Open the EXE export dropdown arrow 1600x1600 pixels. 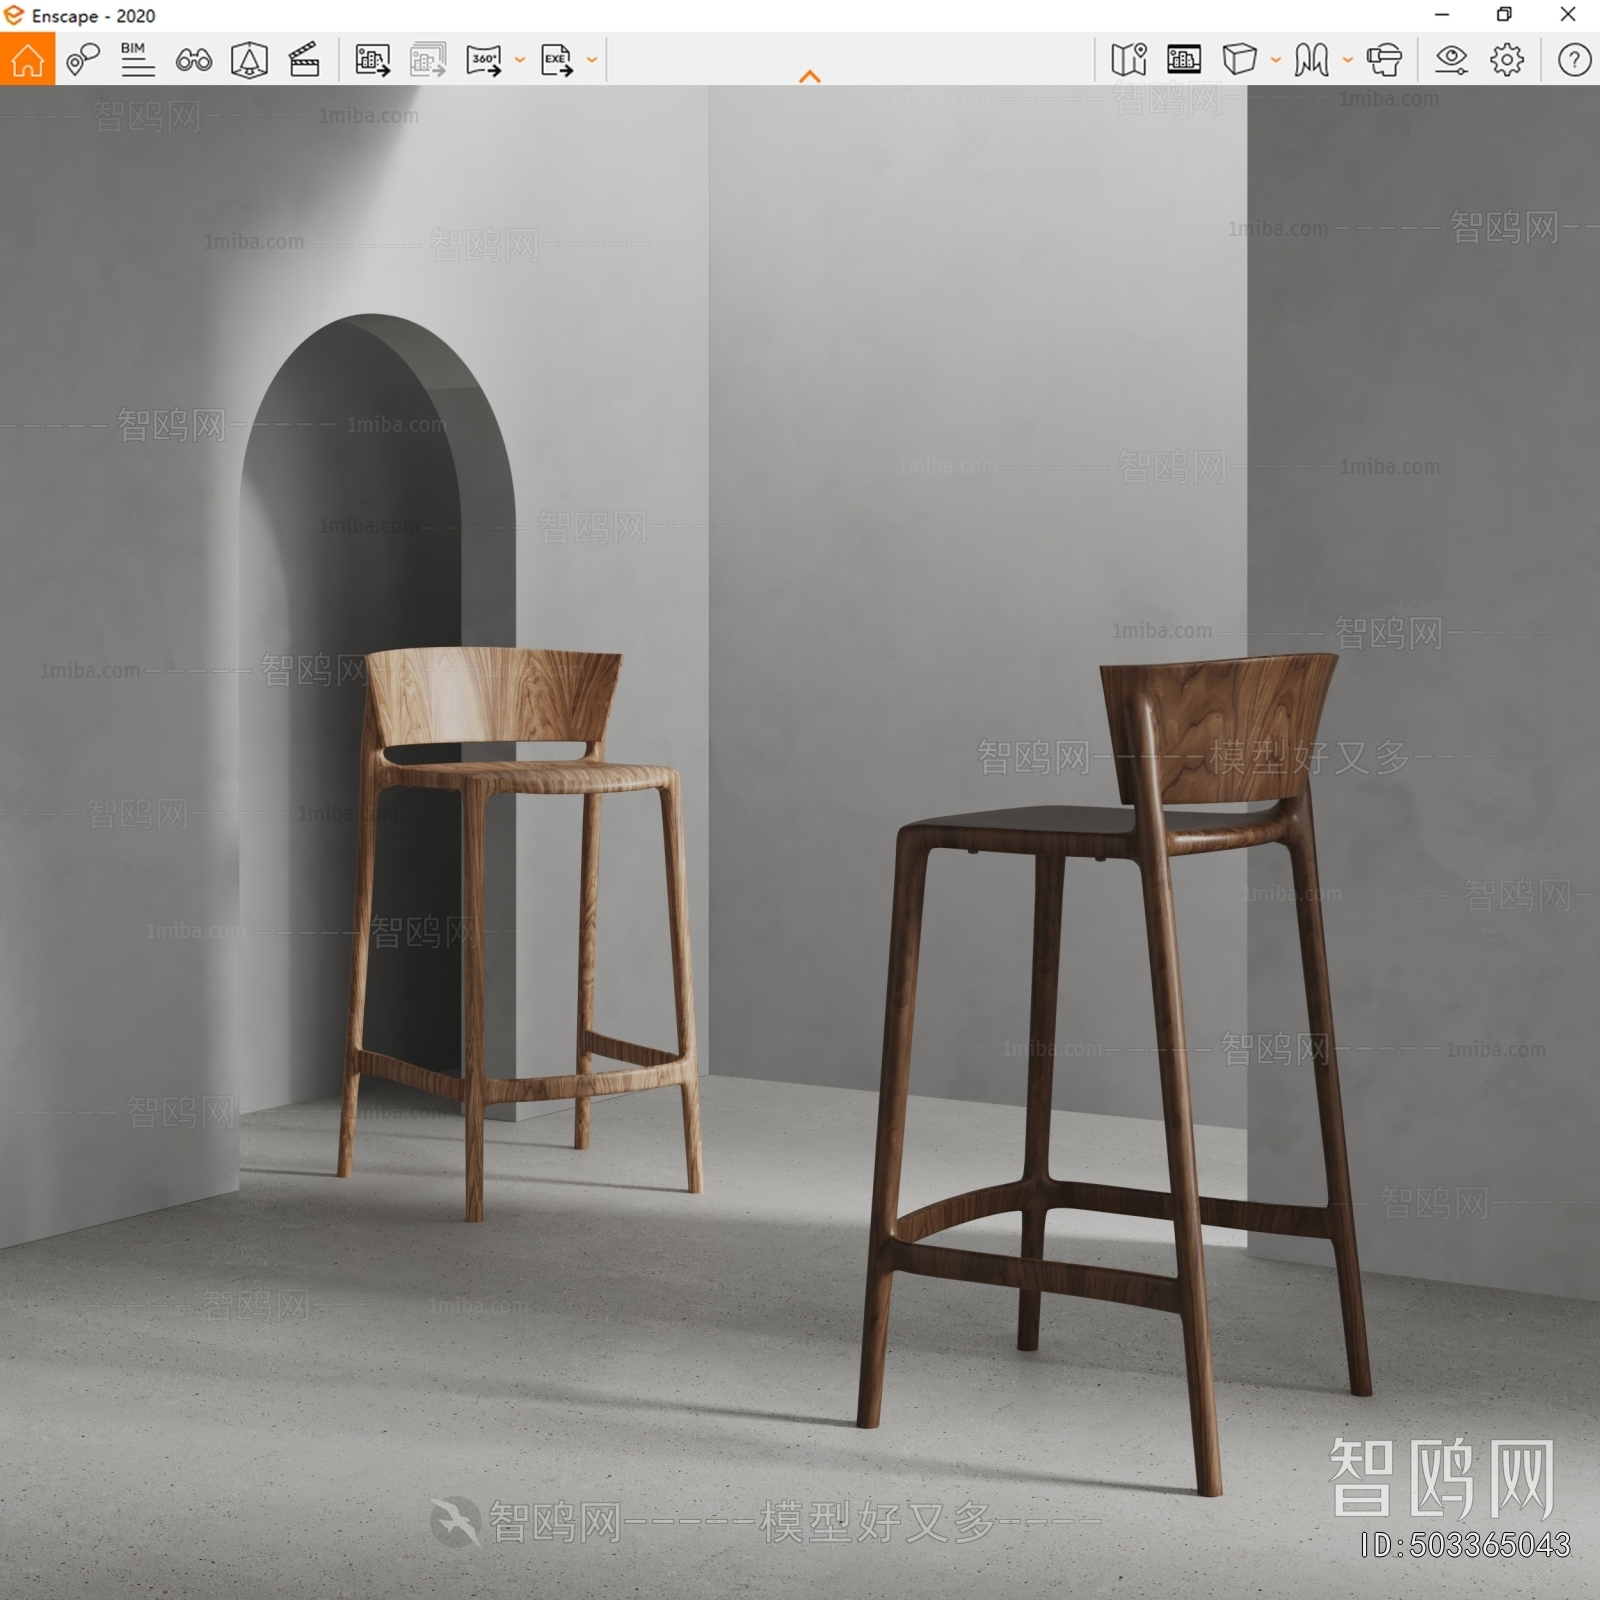(x=592, y=61)
